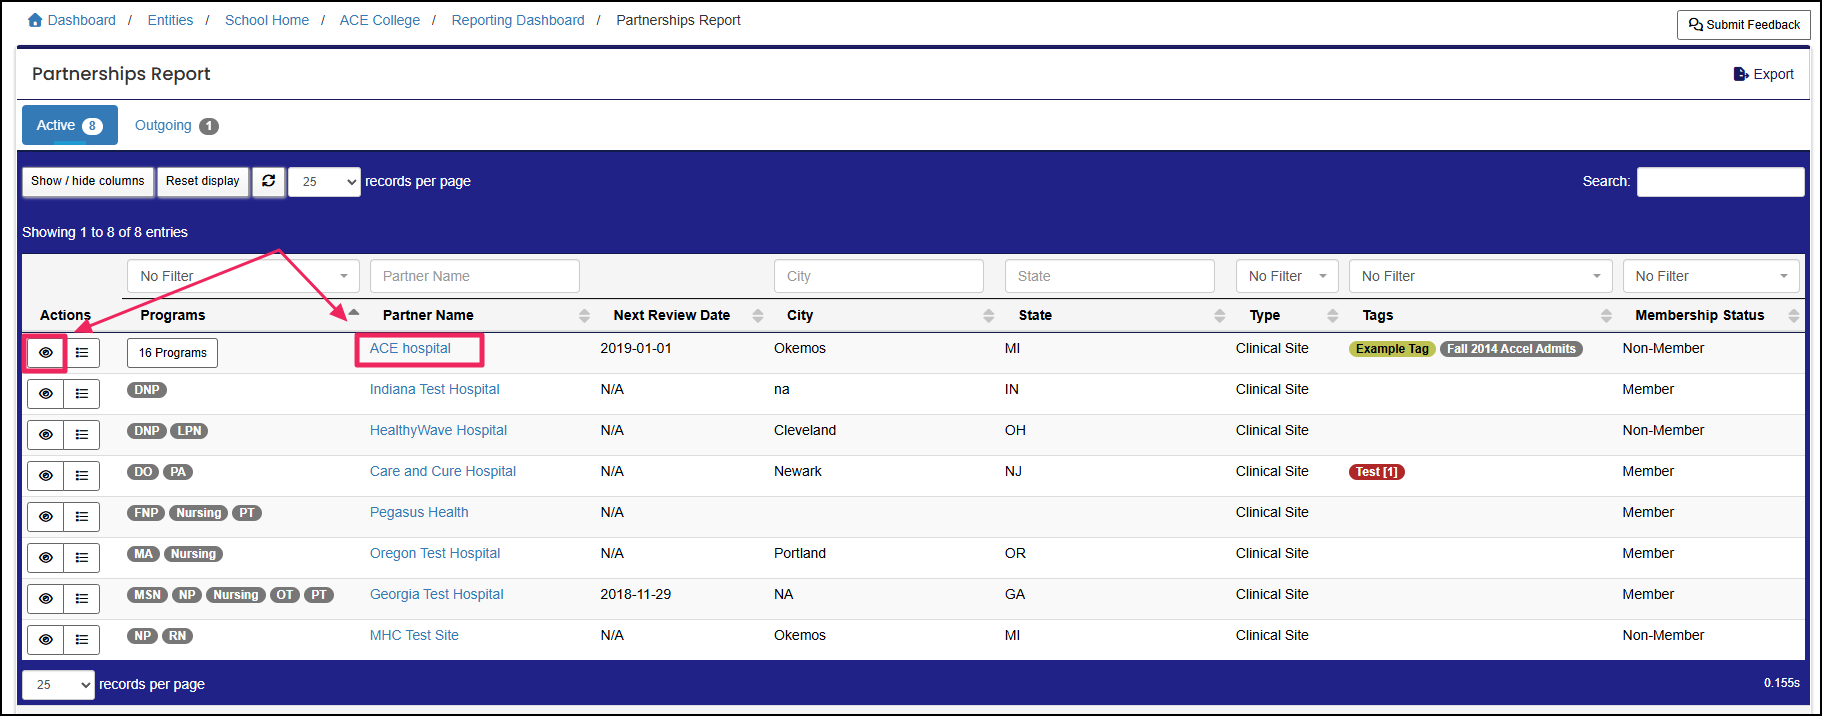
Task: Go to School Home breadcrumb
Action: point(267,20)
